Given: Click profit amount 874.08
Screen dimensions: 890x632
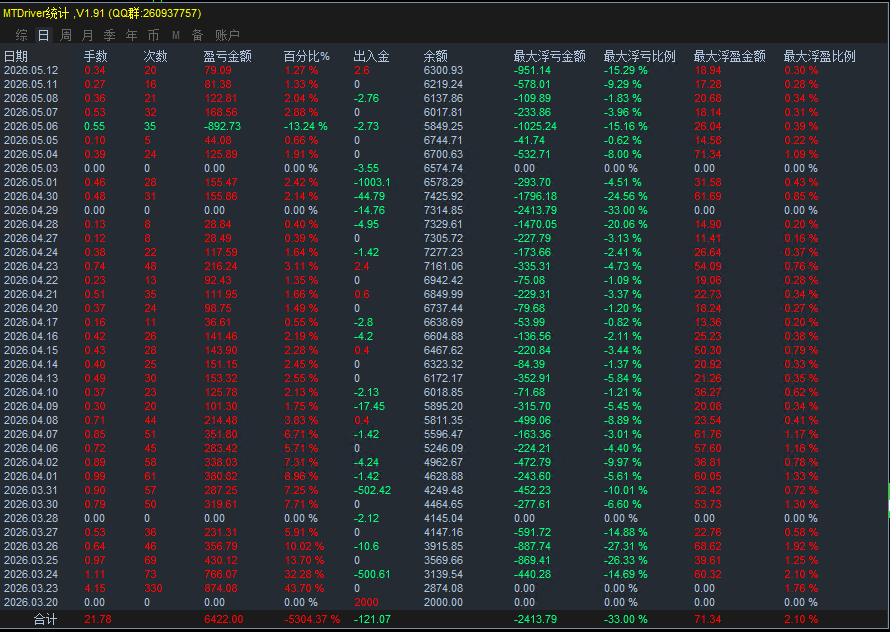Looking at the screenshot, I should tap(221, 588).
